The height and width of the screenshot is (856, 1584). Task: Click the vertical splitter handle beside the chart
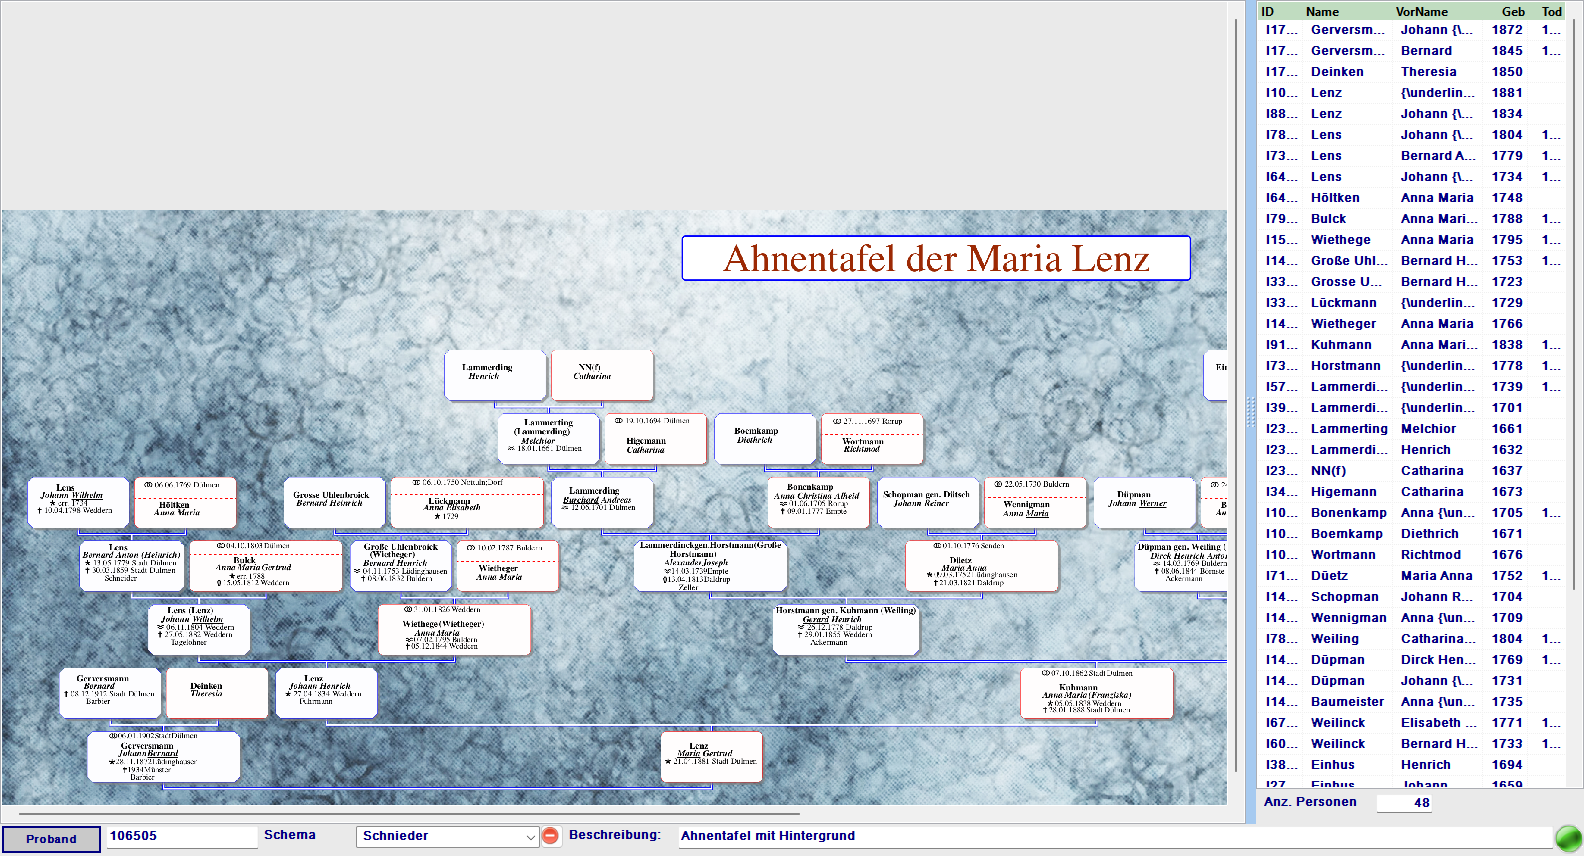1249,412
